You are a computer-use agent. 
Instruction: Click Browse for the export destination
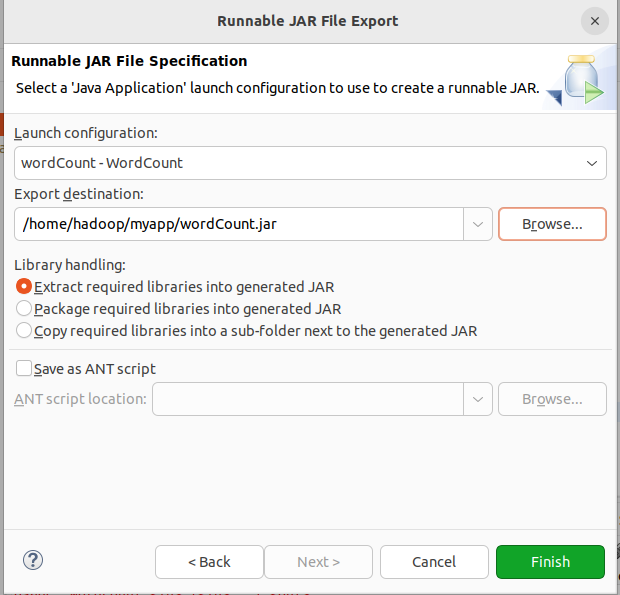click(x=552, y=224)
